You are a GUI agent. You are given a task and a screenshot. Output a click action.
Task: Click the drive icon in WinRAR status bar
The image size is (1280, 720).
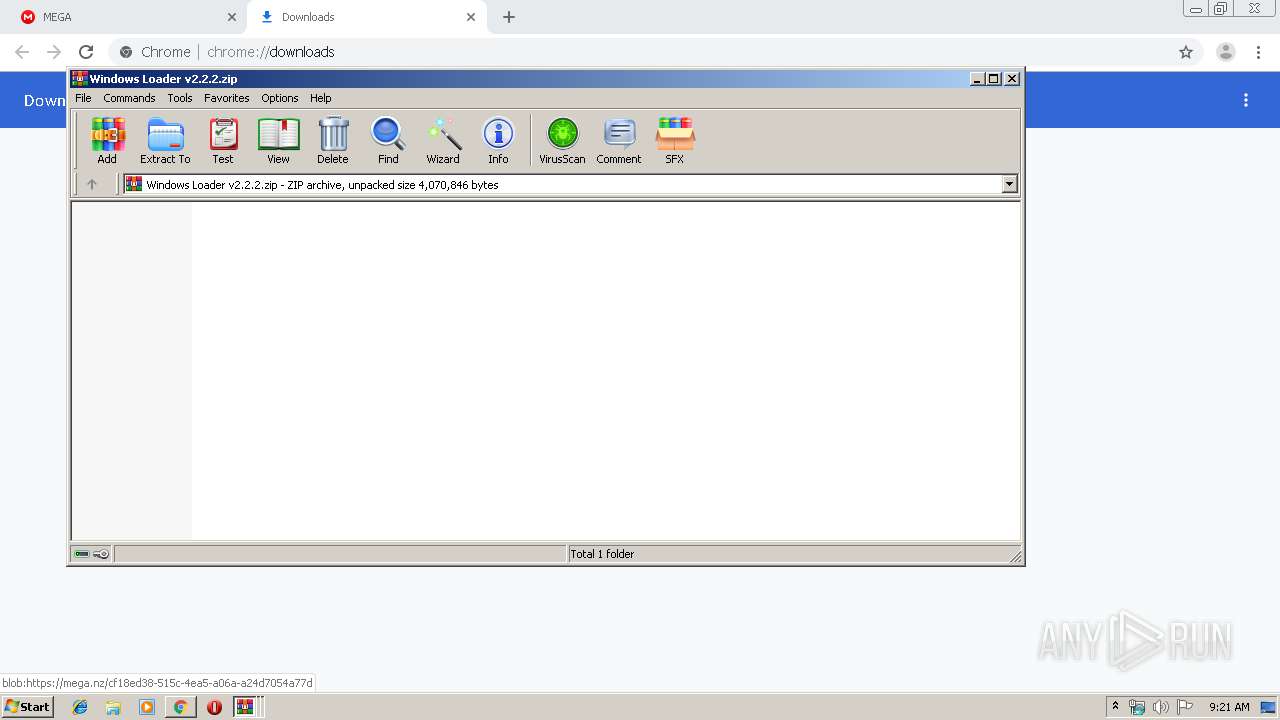(82, 554)
